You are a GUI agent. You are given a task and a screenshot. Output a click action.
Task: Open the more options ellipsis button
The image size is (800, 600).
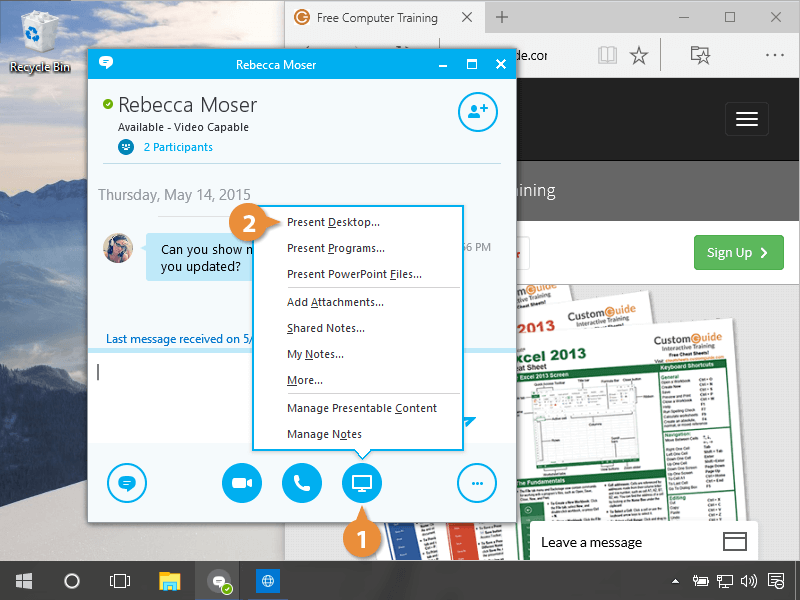477,483
